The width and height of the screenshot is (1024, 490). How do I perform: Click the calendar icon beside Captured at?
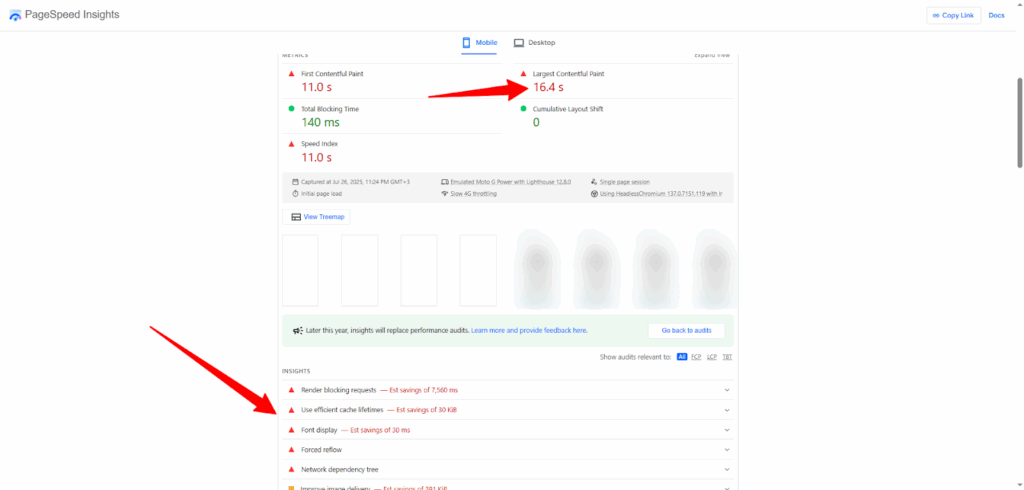point(295,182)
